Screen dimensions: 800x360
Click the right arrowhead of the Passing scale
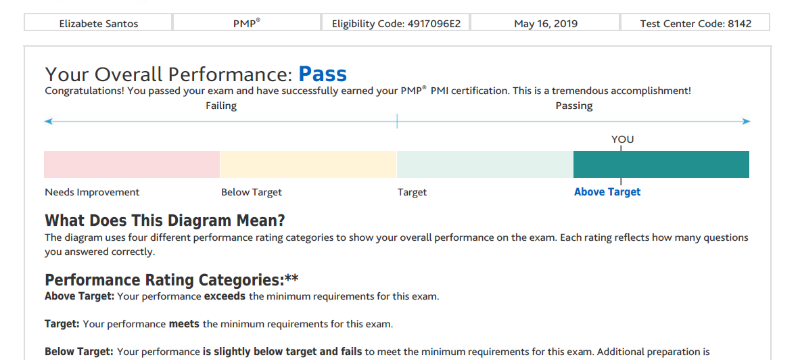746,121
